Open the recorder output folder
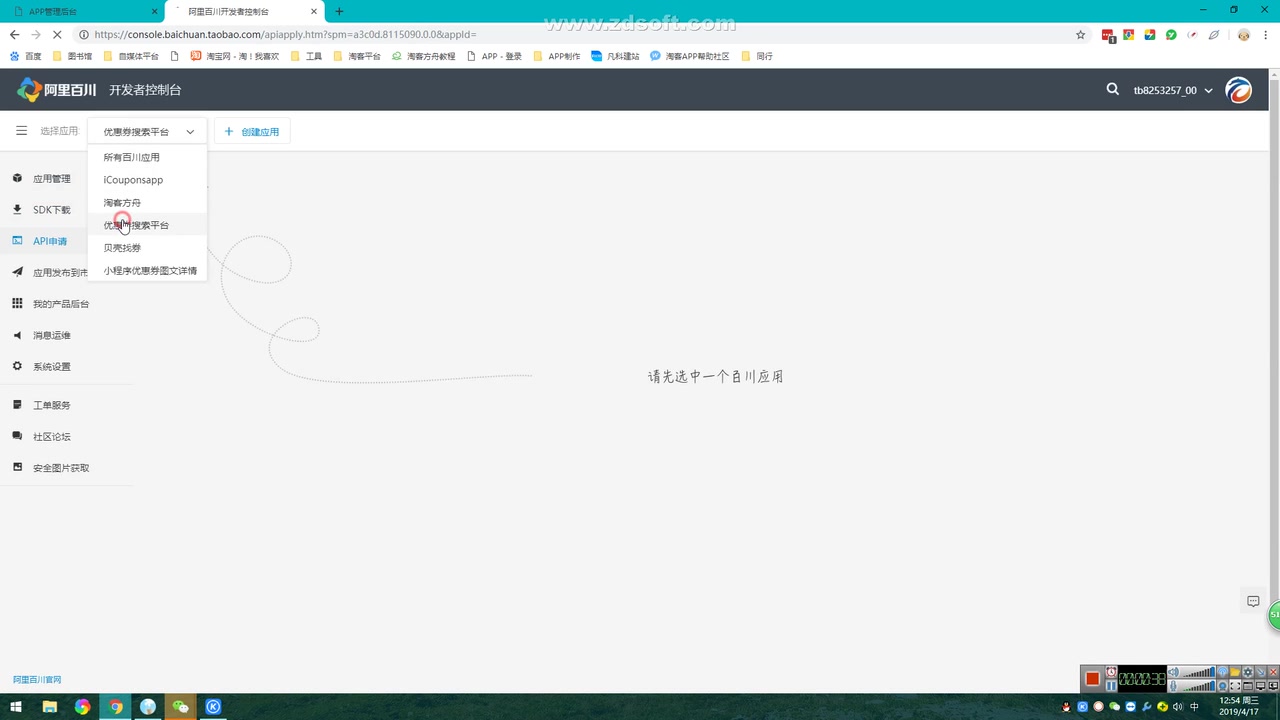Screen dimensions: 1280x720 tap(1235, 672)
